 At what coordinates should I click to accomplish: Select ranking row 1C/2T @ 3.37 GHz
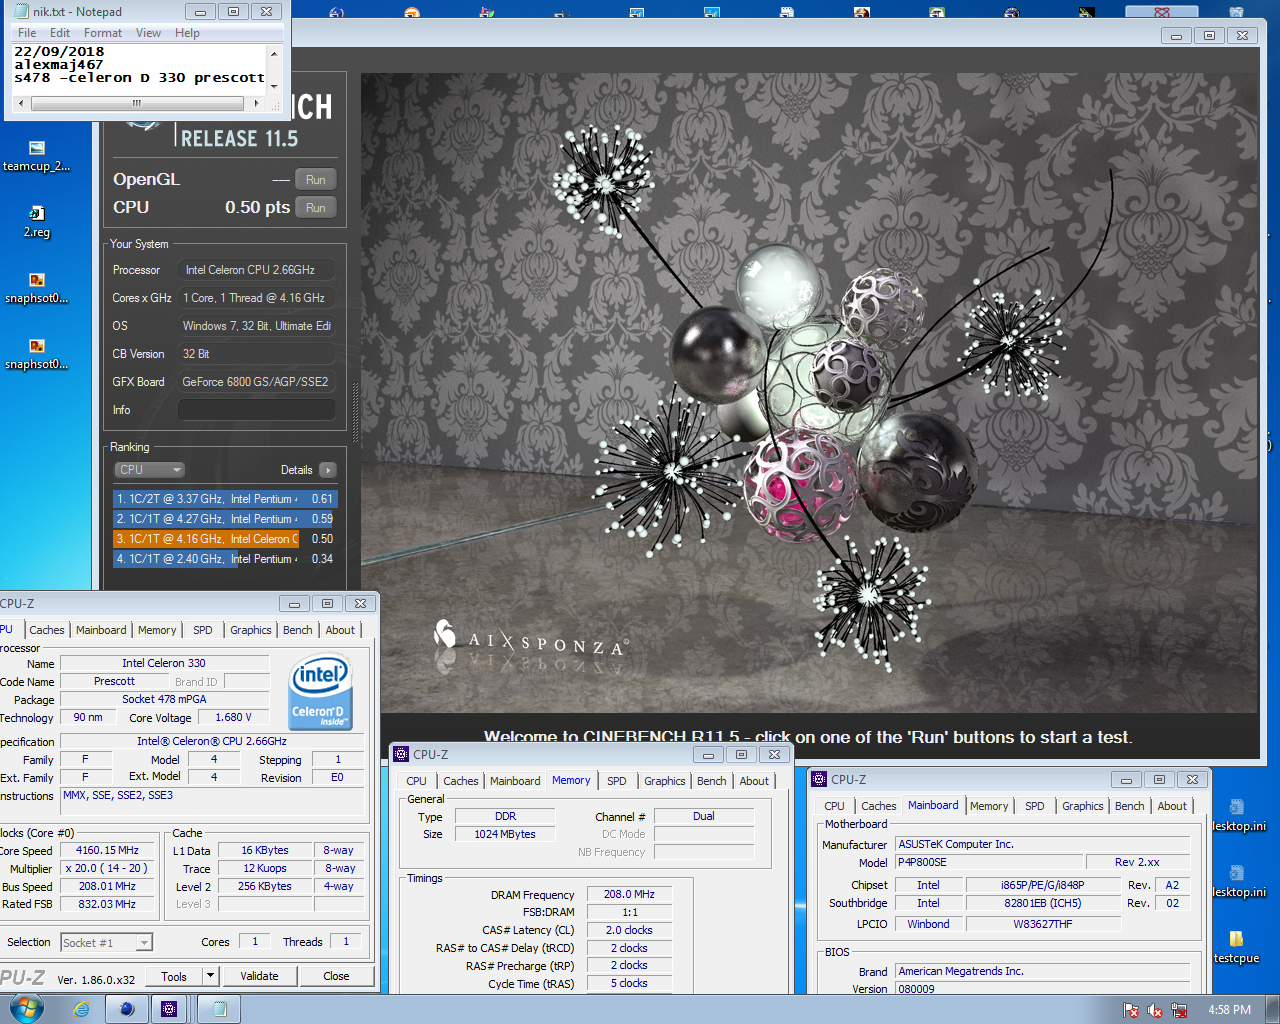click(x=225, y=499)
